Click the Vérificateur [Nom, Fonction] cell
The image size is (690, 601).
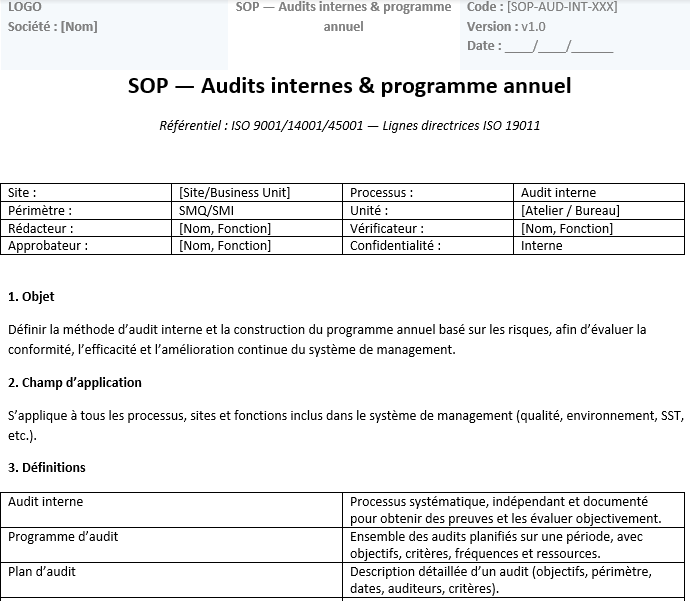click(567, 228)
